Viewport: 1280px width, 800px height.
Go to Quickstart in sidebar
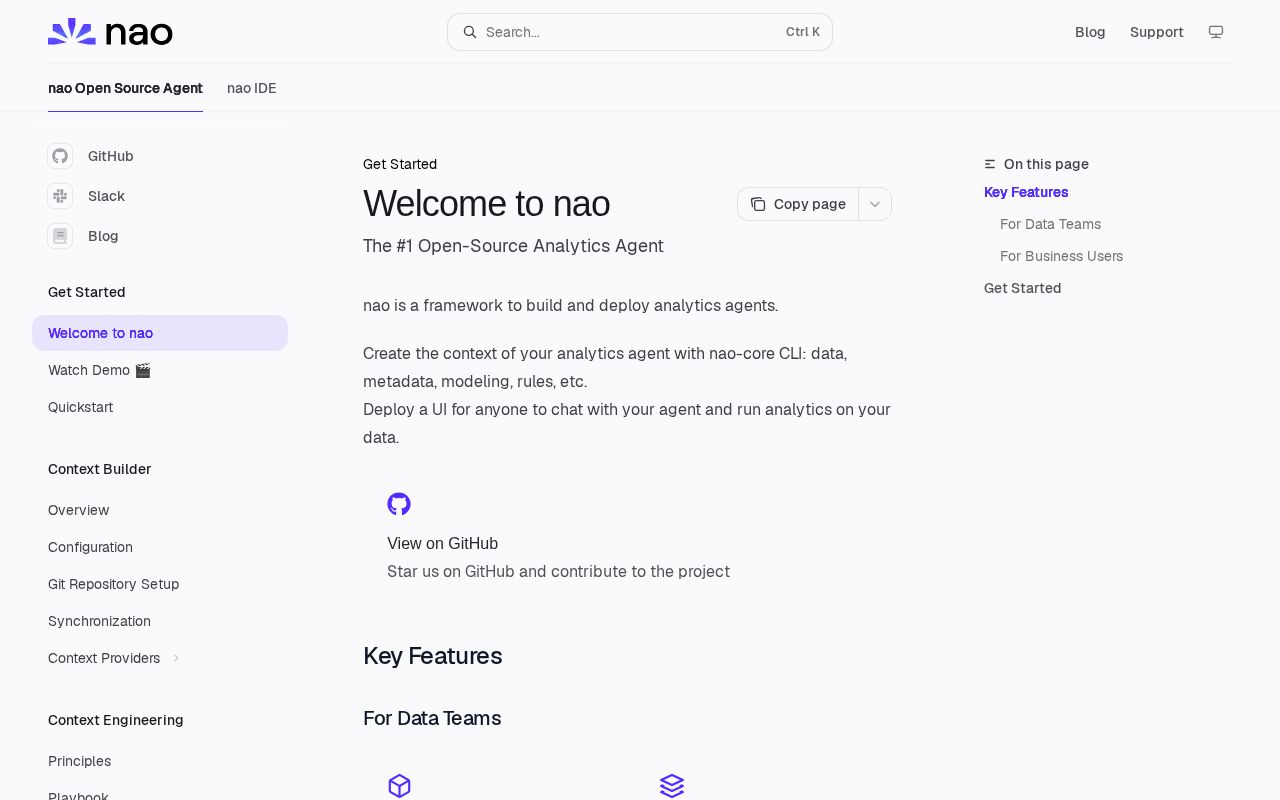[x=160, y=407]
